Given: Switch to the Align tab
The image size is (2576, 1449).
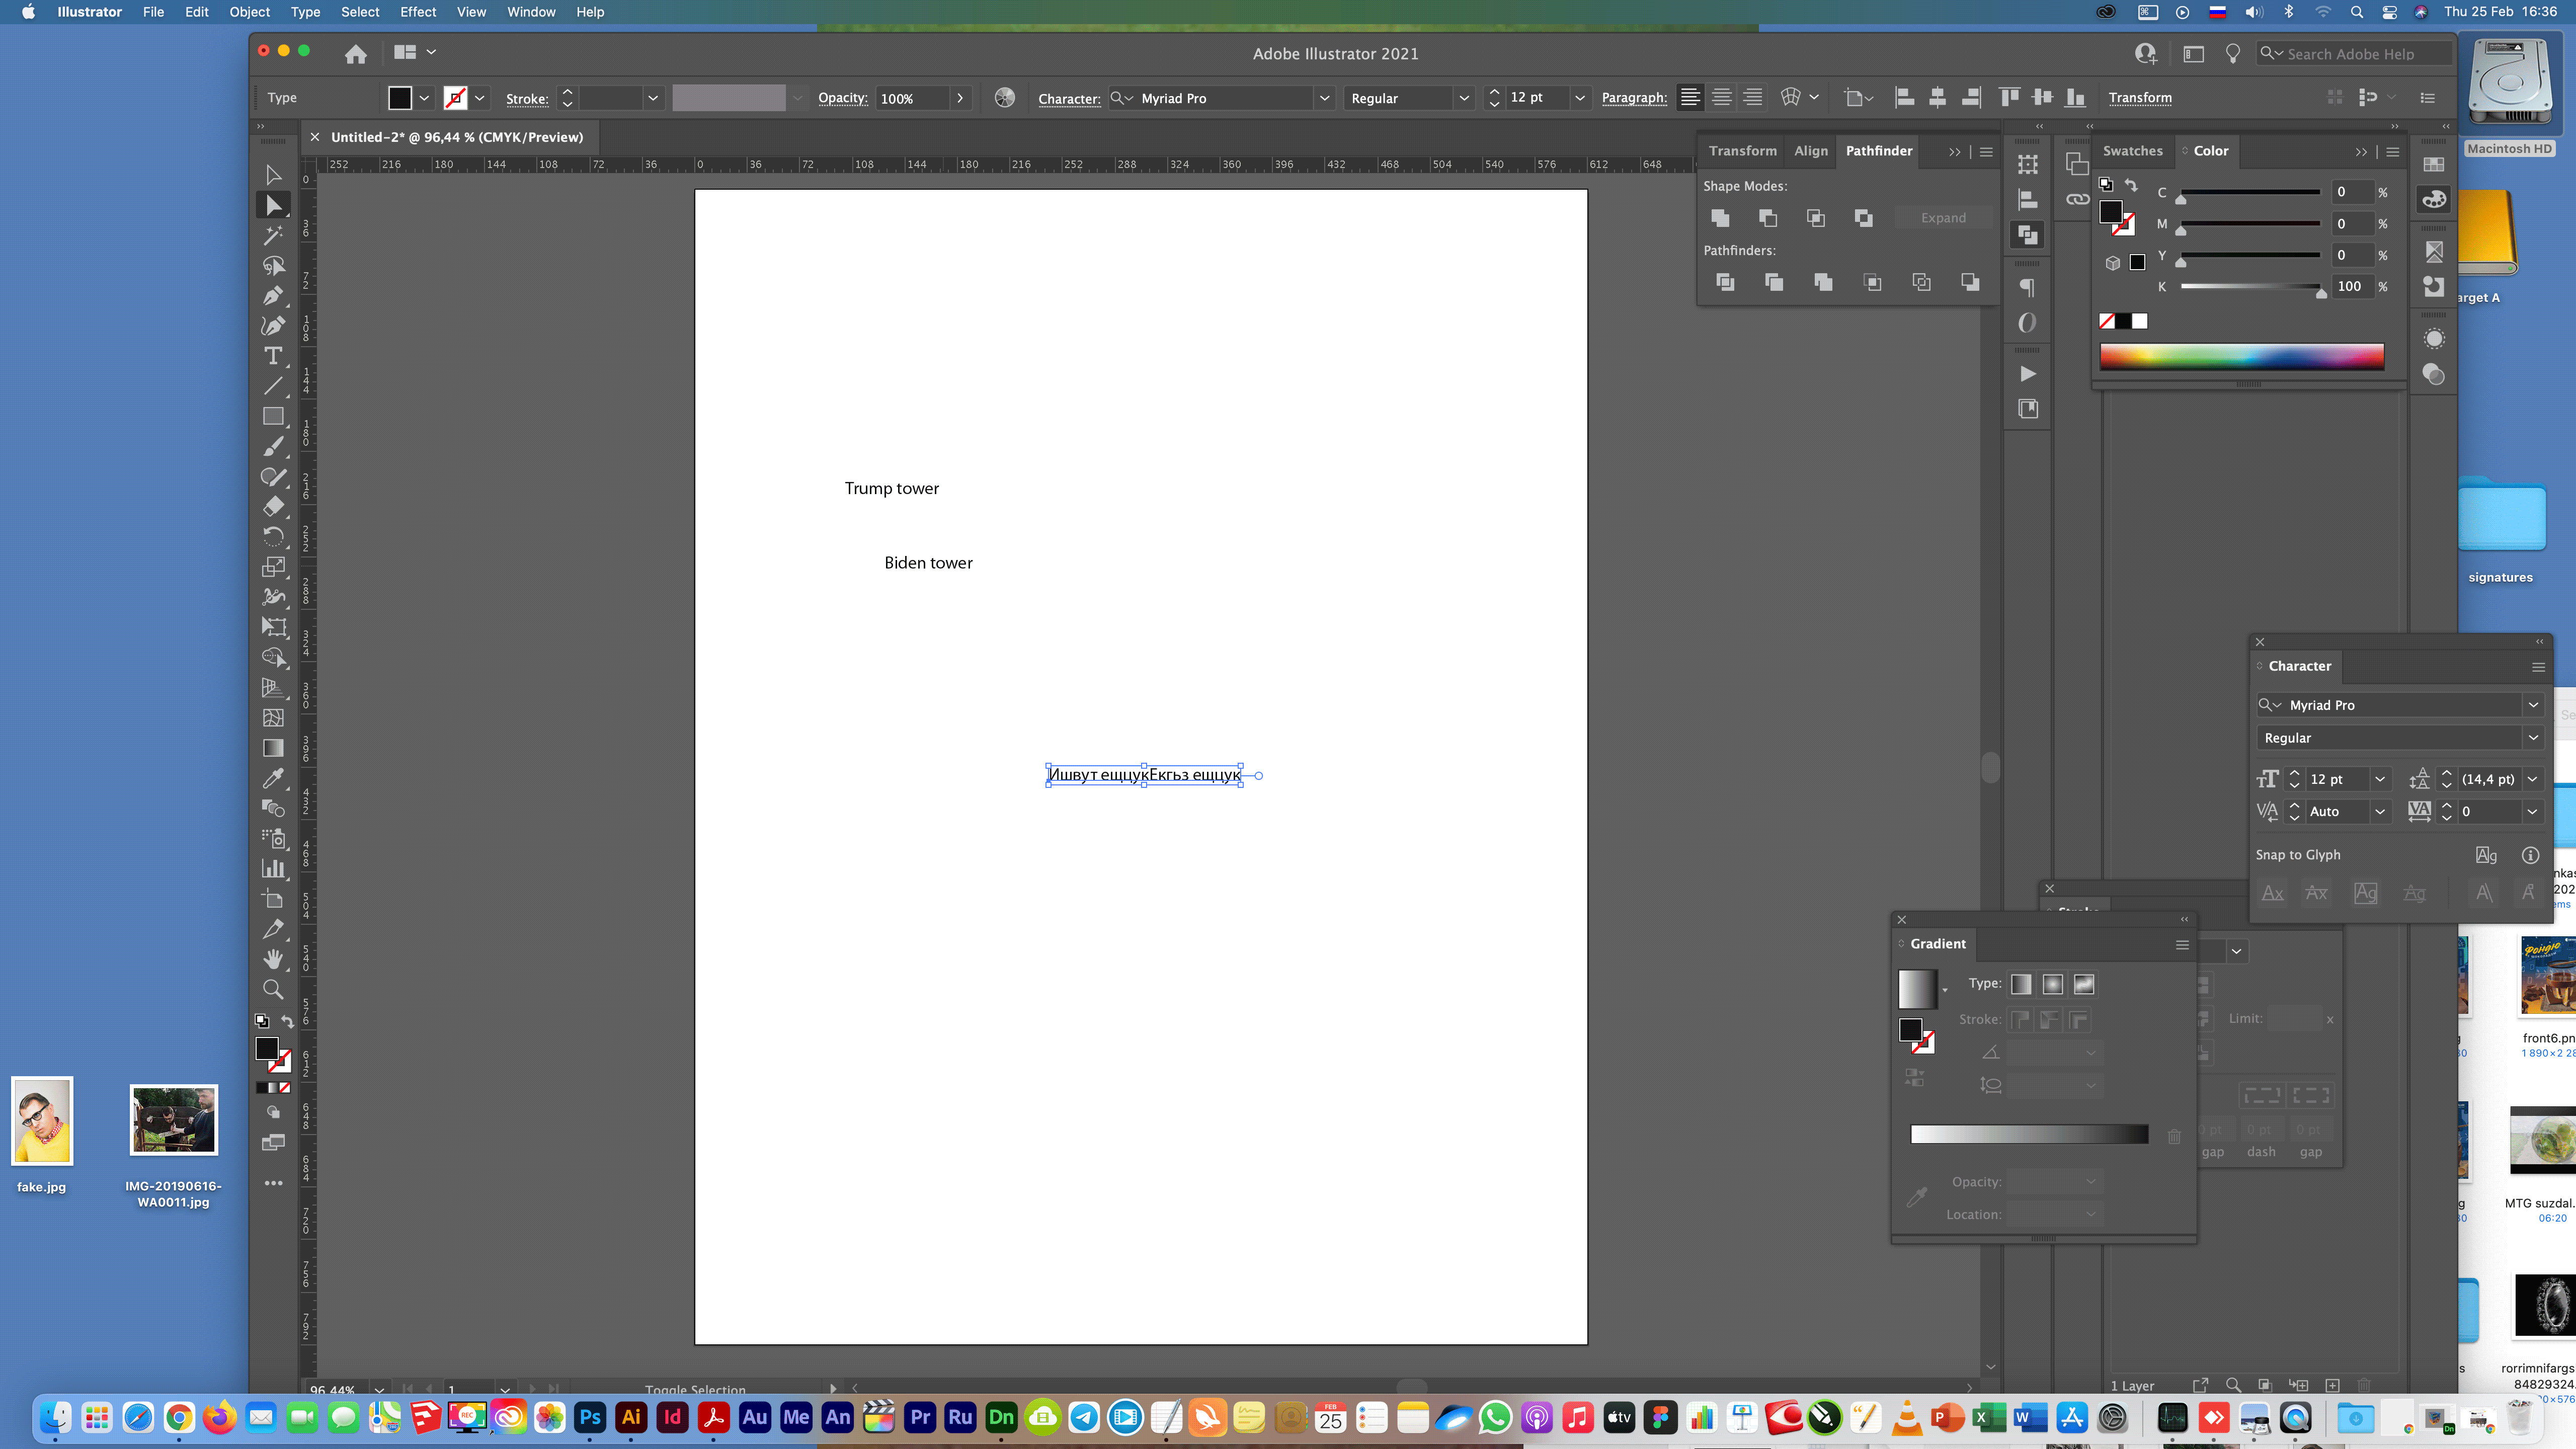Looking at the screenshot, I should pos(1811,151).
